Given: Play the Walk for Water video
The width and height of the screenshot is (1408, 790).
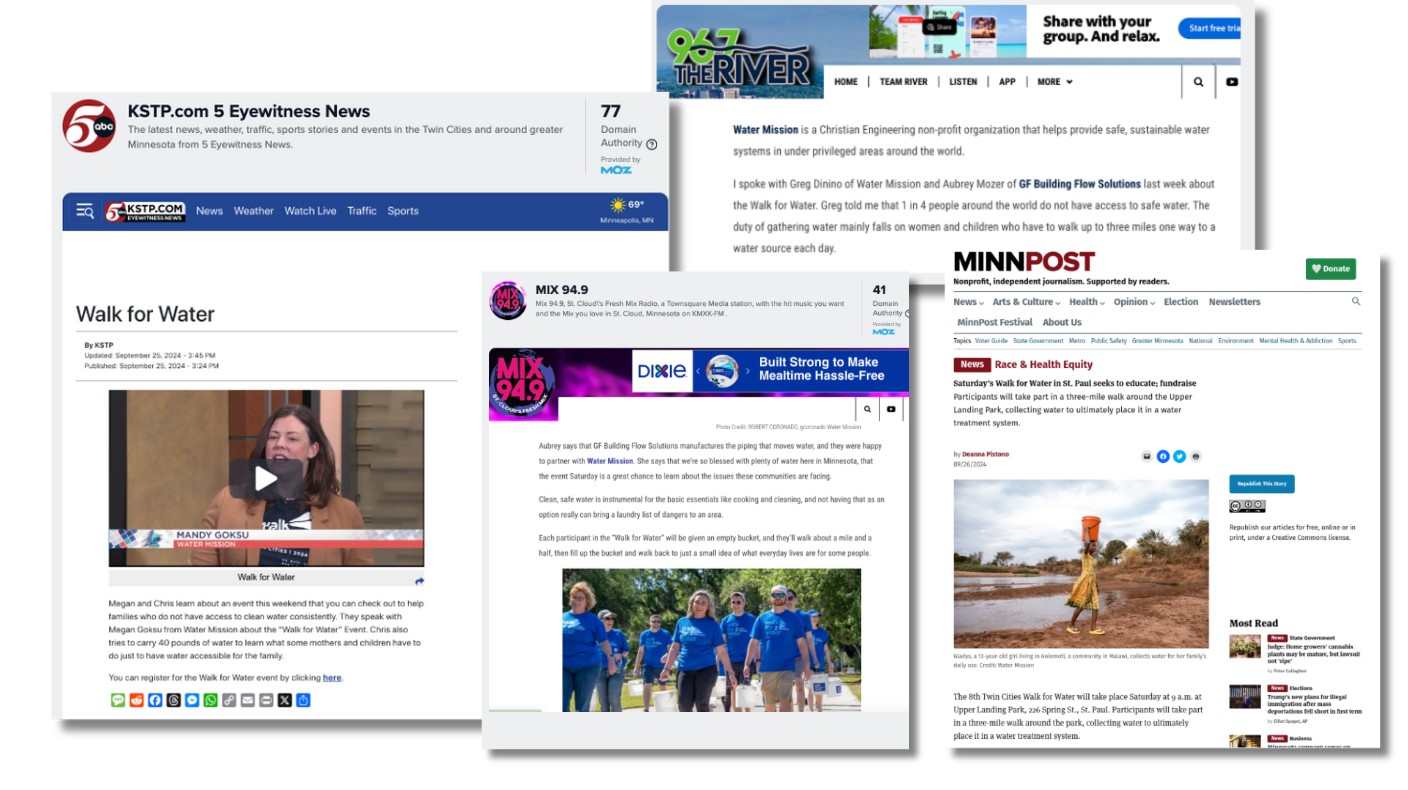Looking at the screenshot, I should point(266,478).
